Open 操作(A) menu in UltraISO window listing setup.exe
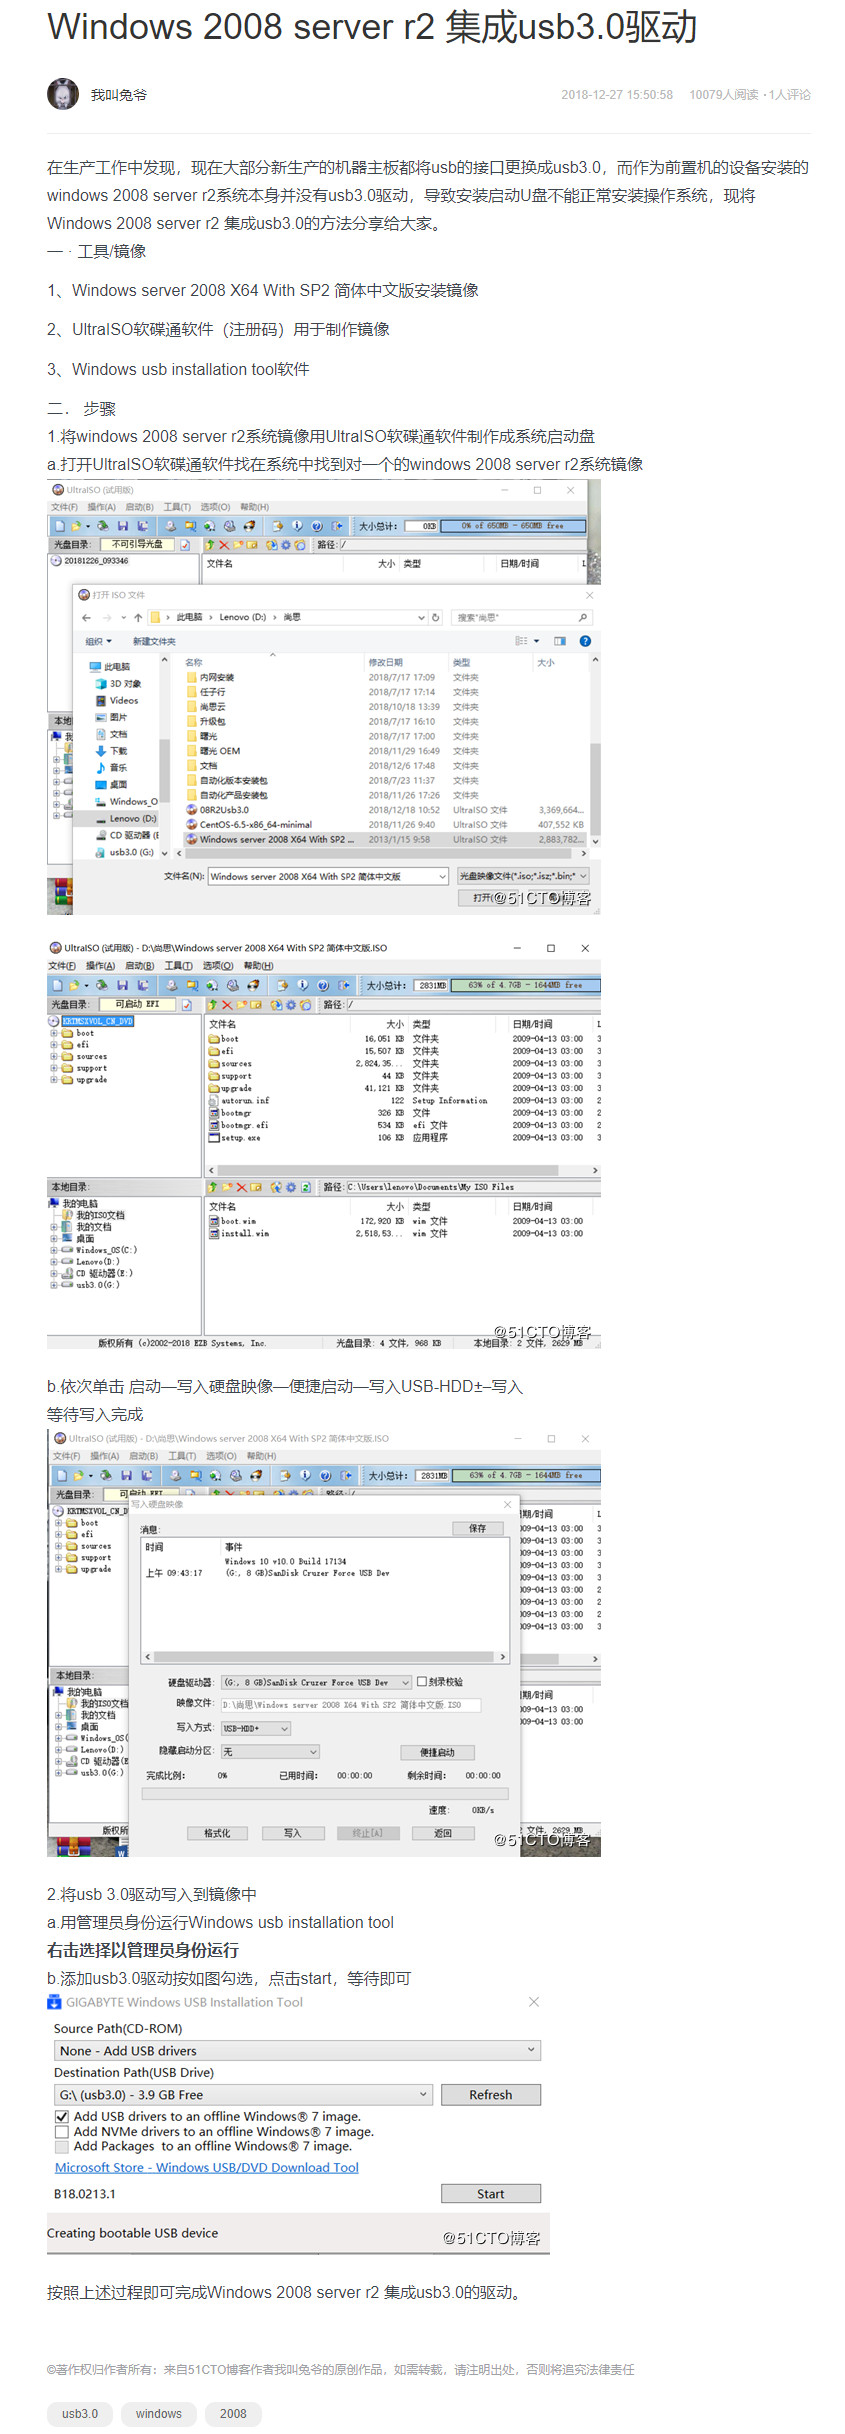The width and height of the screenshot is (845, 2434). 100,966
